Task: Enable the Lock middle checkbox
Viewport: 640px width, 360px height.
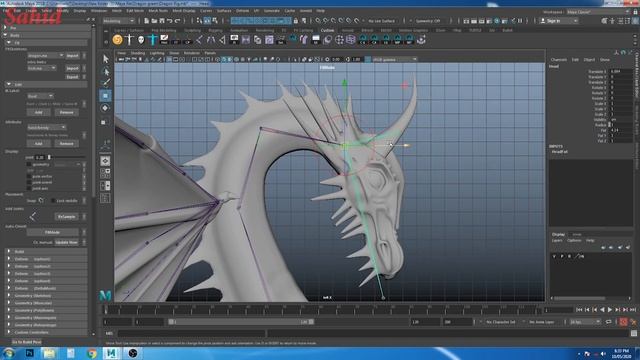Action: 53,200
